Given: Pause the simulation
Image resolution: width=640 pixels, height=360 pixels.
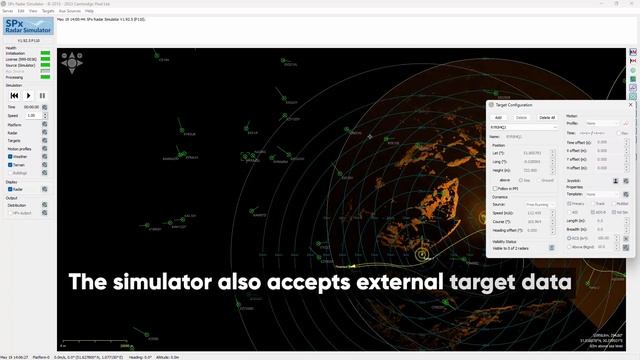Looking at the screenshot, I should (x=42, y=96).
